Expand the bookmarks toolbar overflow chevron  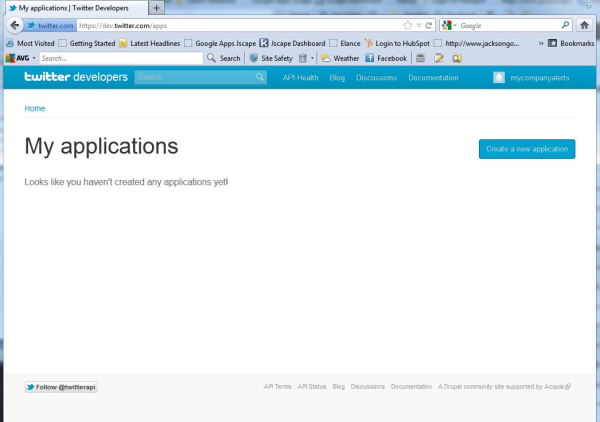pos(541,43)
